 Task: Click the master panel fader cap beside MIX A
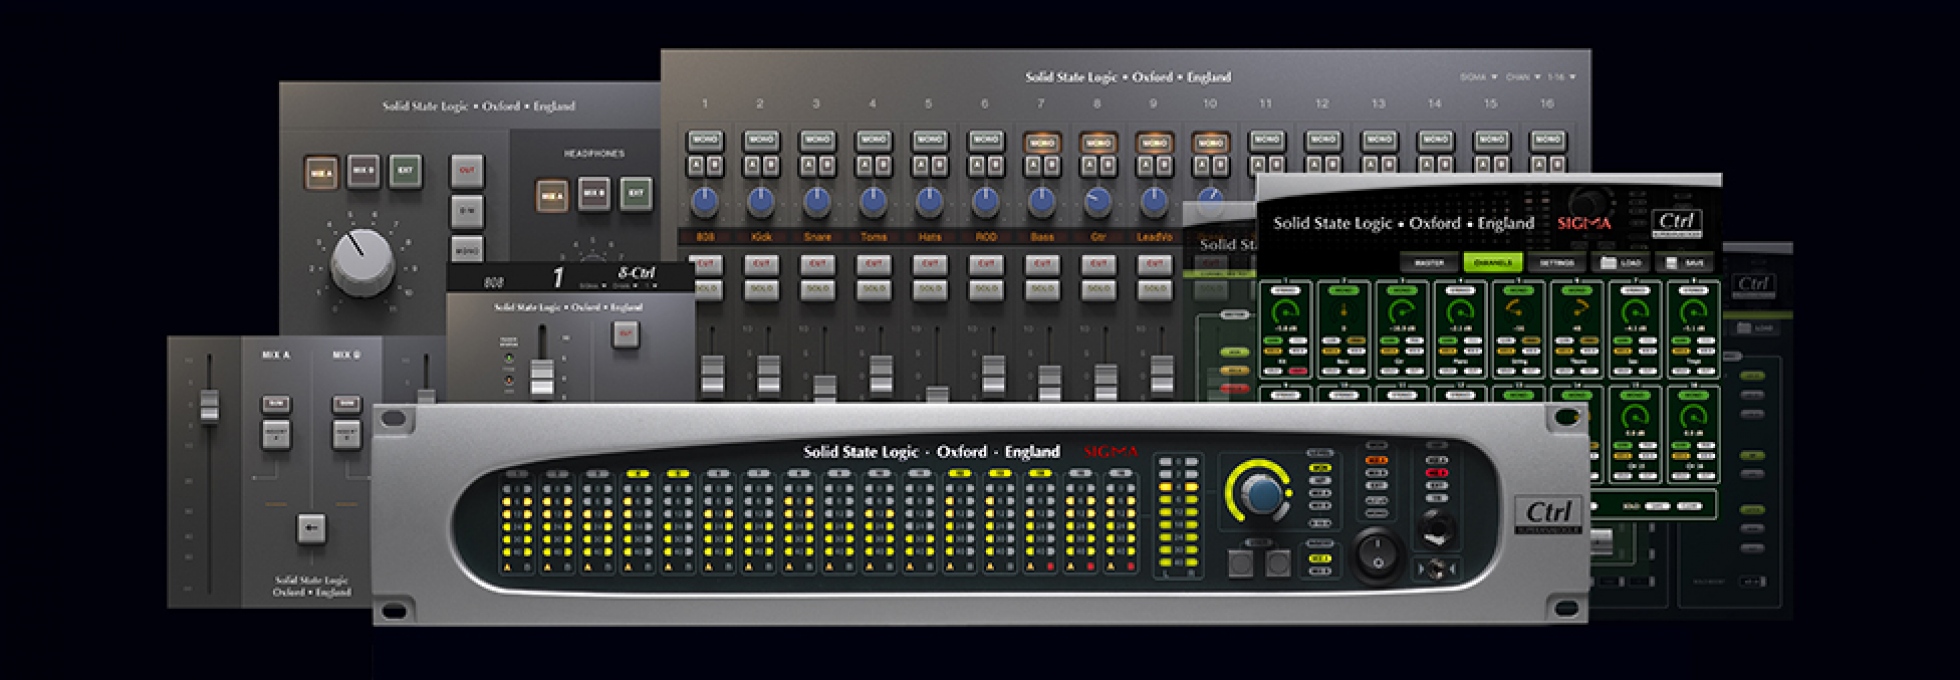209,405
